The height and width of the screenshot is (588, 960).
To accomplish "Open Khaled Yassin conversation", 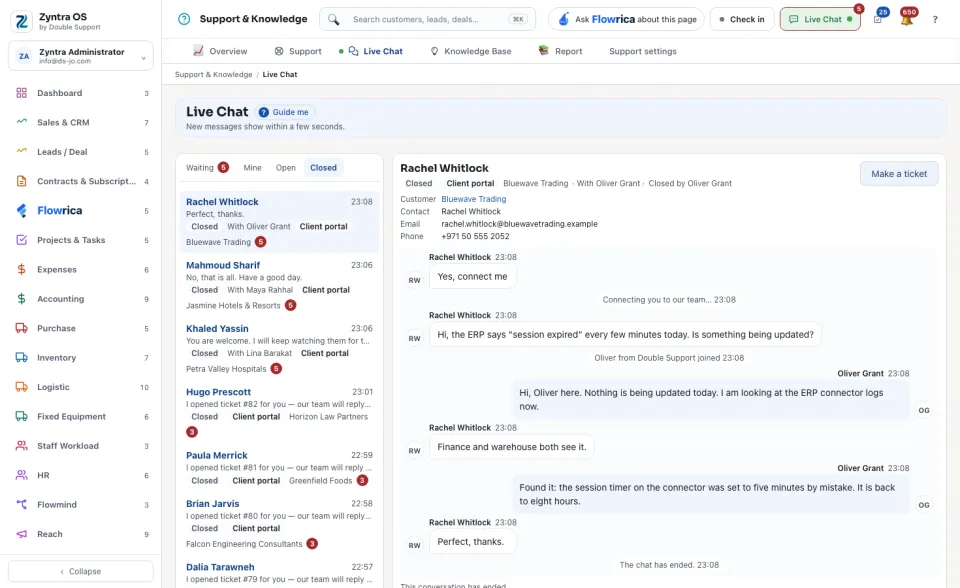I will coord(279,349).
